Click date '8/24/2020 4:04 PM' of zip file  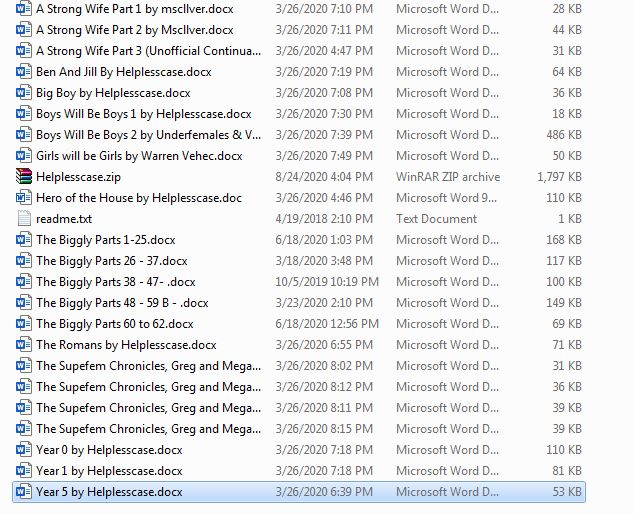click(x=324, y=177)
